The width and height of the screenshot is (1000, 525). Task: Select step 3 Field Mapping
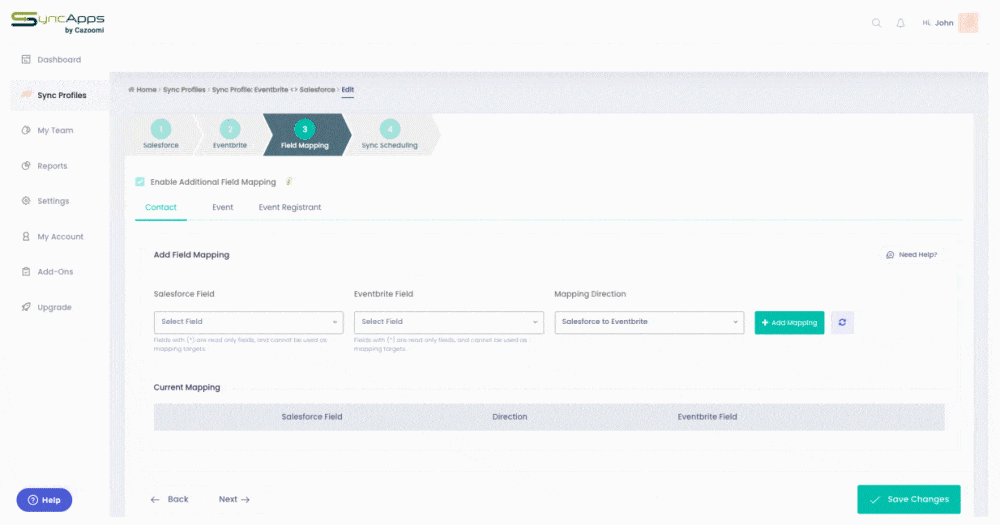[305, 135]
